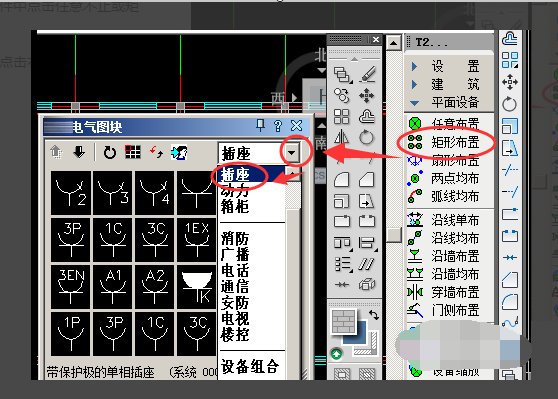Choose 电话 category in list
The width and height of the screenshot is (558, 399).
[x=235, y=271]
